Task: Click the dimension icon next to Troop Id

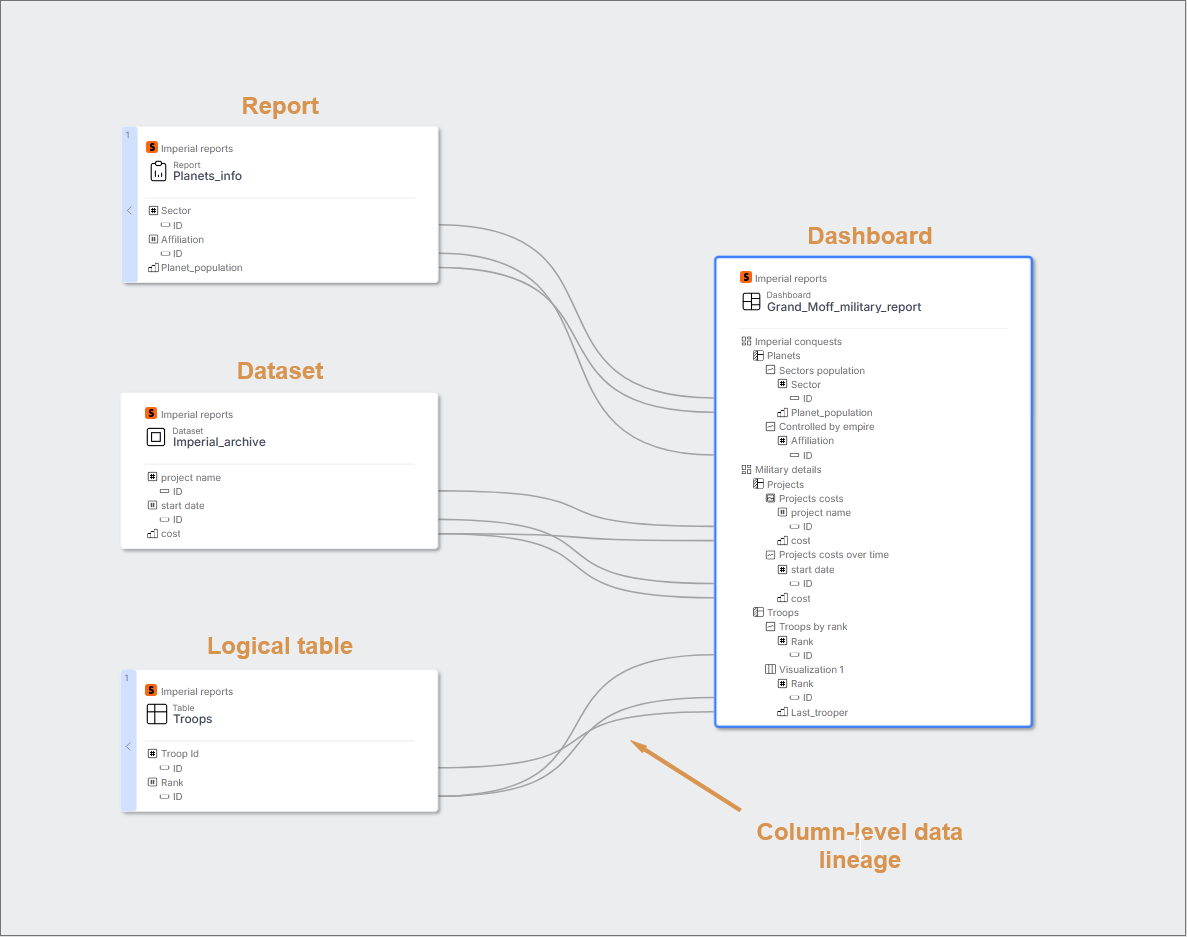Action: pos(152,754)
